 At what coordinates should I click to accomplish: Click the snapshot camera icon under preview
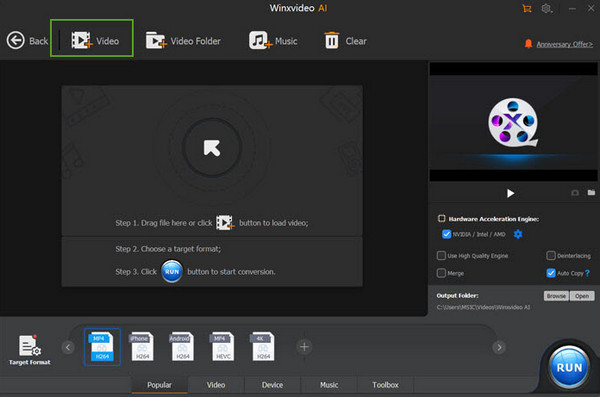click(x=575, y=193)
